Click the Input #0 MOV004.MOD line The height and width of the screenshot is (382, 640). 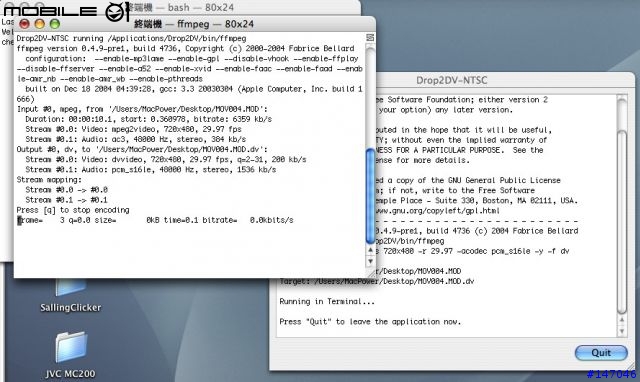pos(142,109)
